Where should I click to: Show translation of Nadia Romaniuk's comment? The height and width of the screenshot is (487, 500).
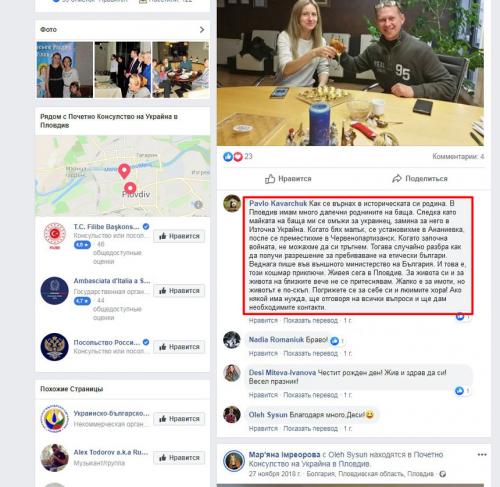point(310,353)
